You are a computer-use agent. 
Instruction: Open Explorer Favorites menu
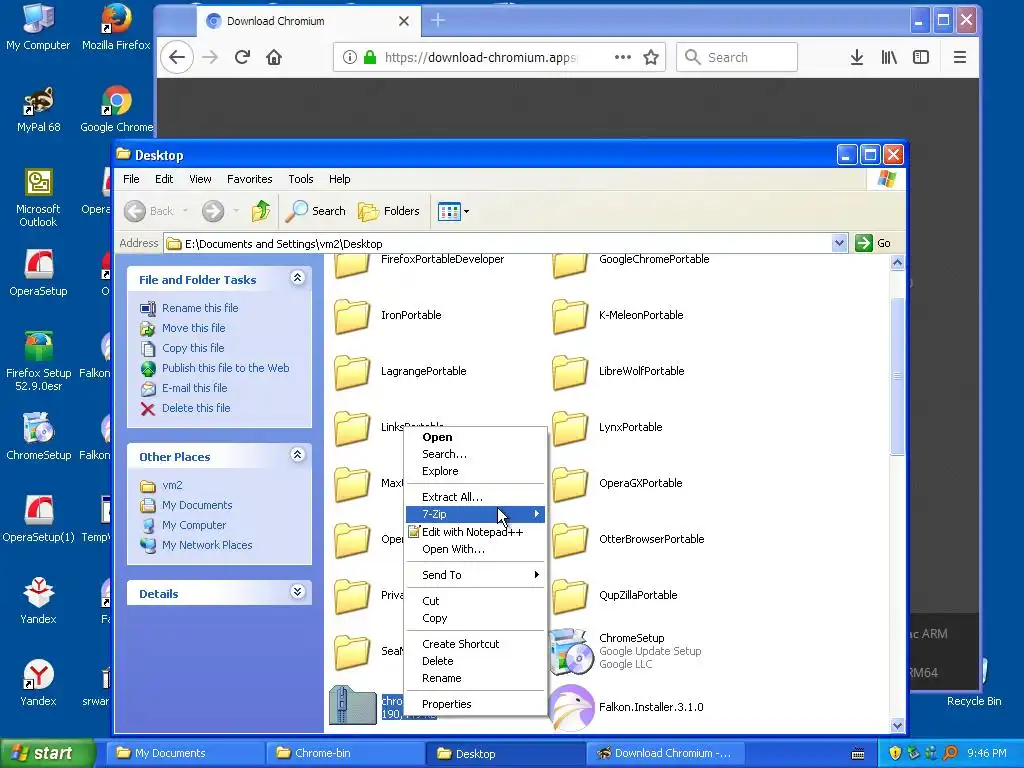point(249,179)
